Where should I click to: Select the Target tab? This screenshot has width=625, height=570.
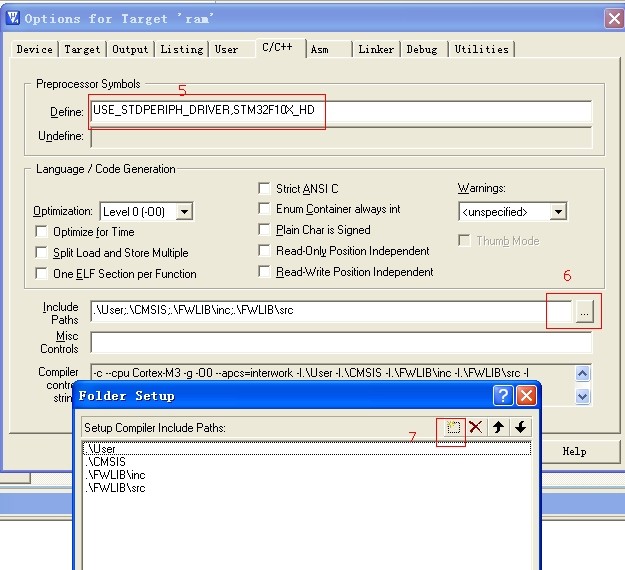tap(82, 49)
